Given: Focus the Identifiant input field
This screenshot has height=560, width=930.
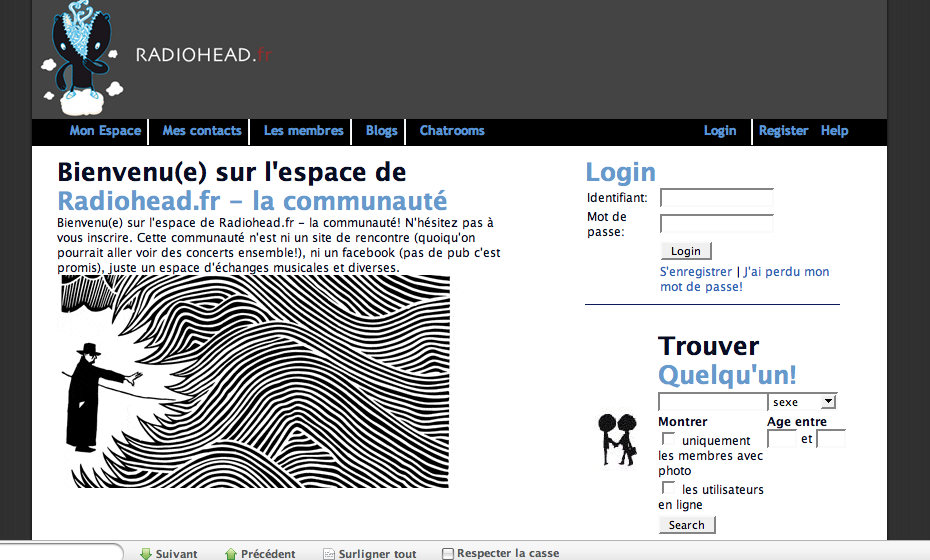Looking at the screenshot, I should [x=716, y=198].
